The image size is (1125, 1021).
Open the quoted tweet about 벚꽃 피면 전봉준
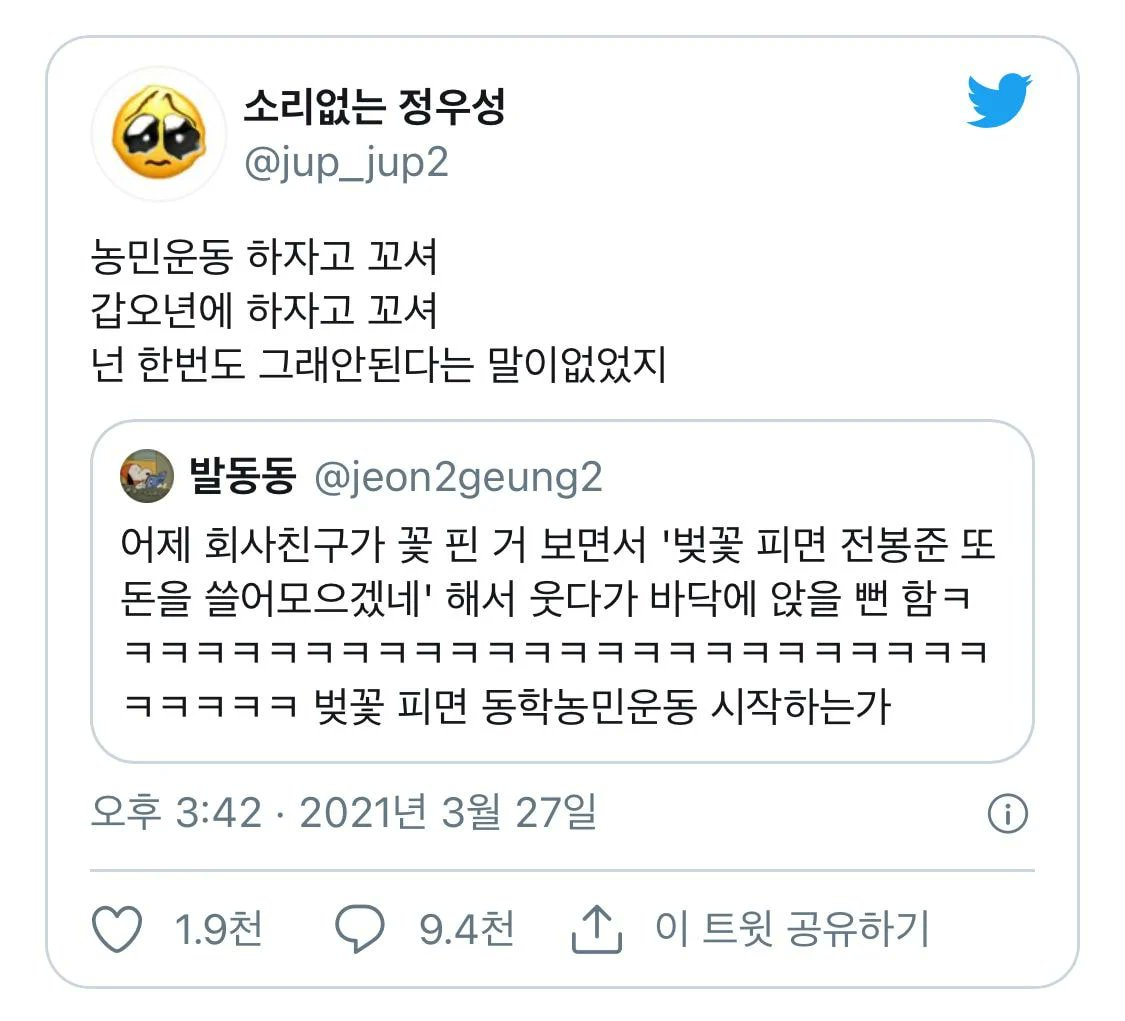pos(562,592)
